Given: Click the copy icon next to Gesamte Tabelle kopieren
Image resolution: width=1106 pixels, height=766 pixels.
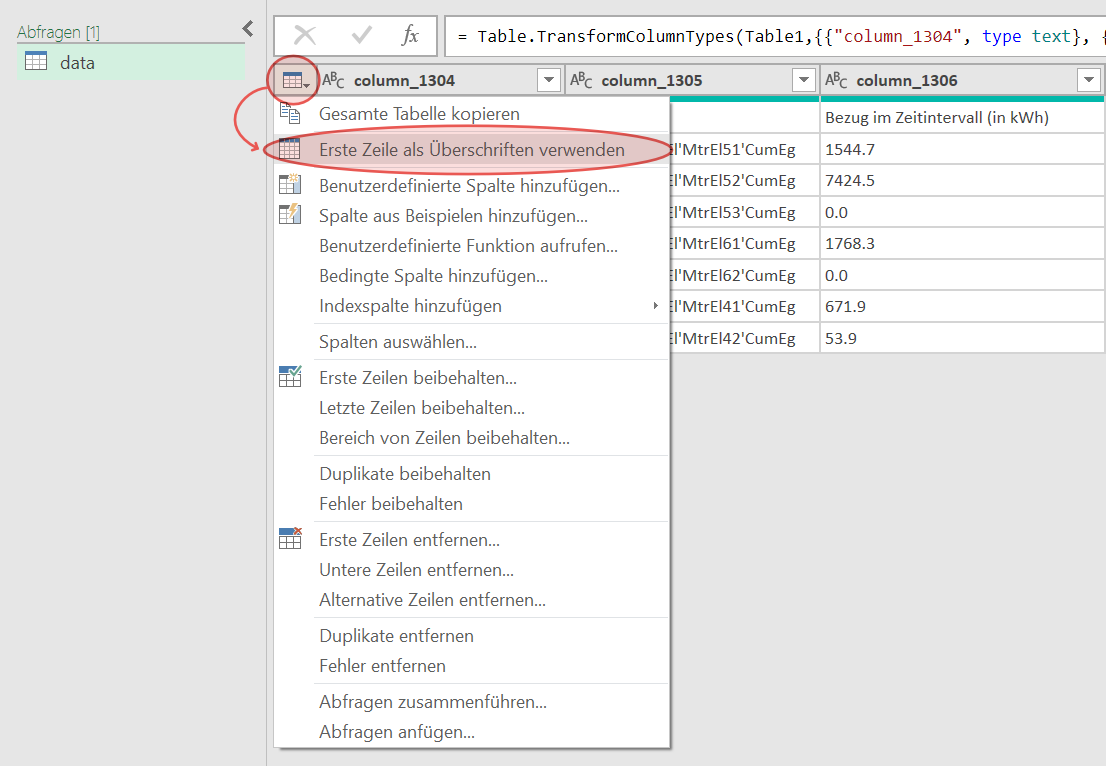Looking at the screenshot, I should pos(290,113).
